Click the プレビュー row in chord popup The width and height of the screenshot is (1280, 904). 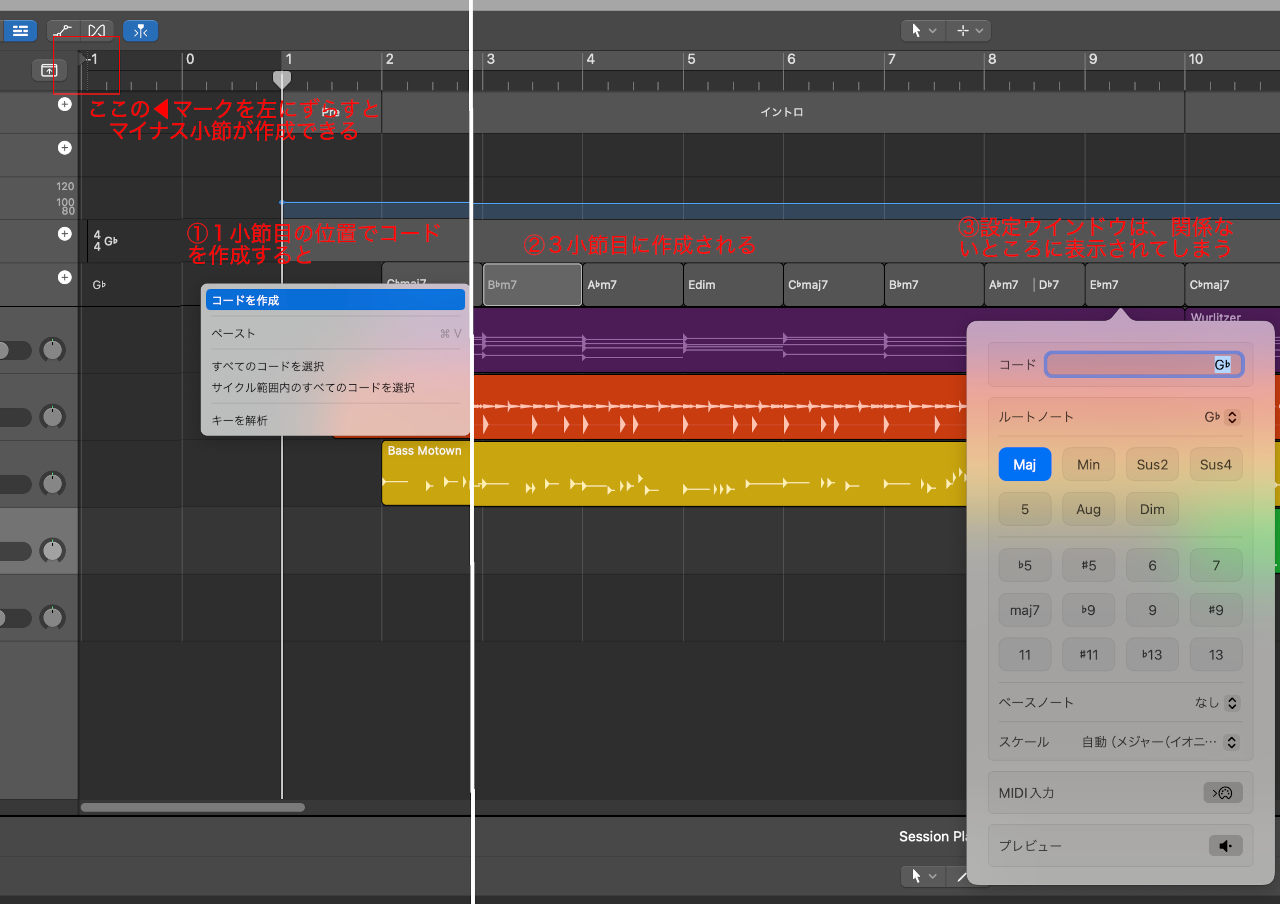coord(1120,846)
